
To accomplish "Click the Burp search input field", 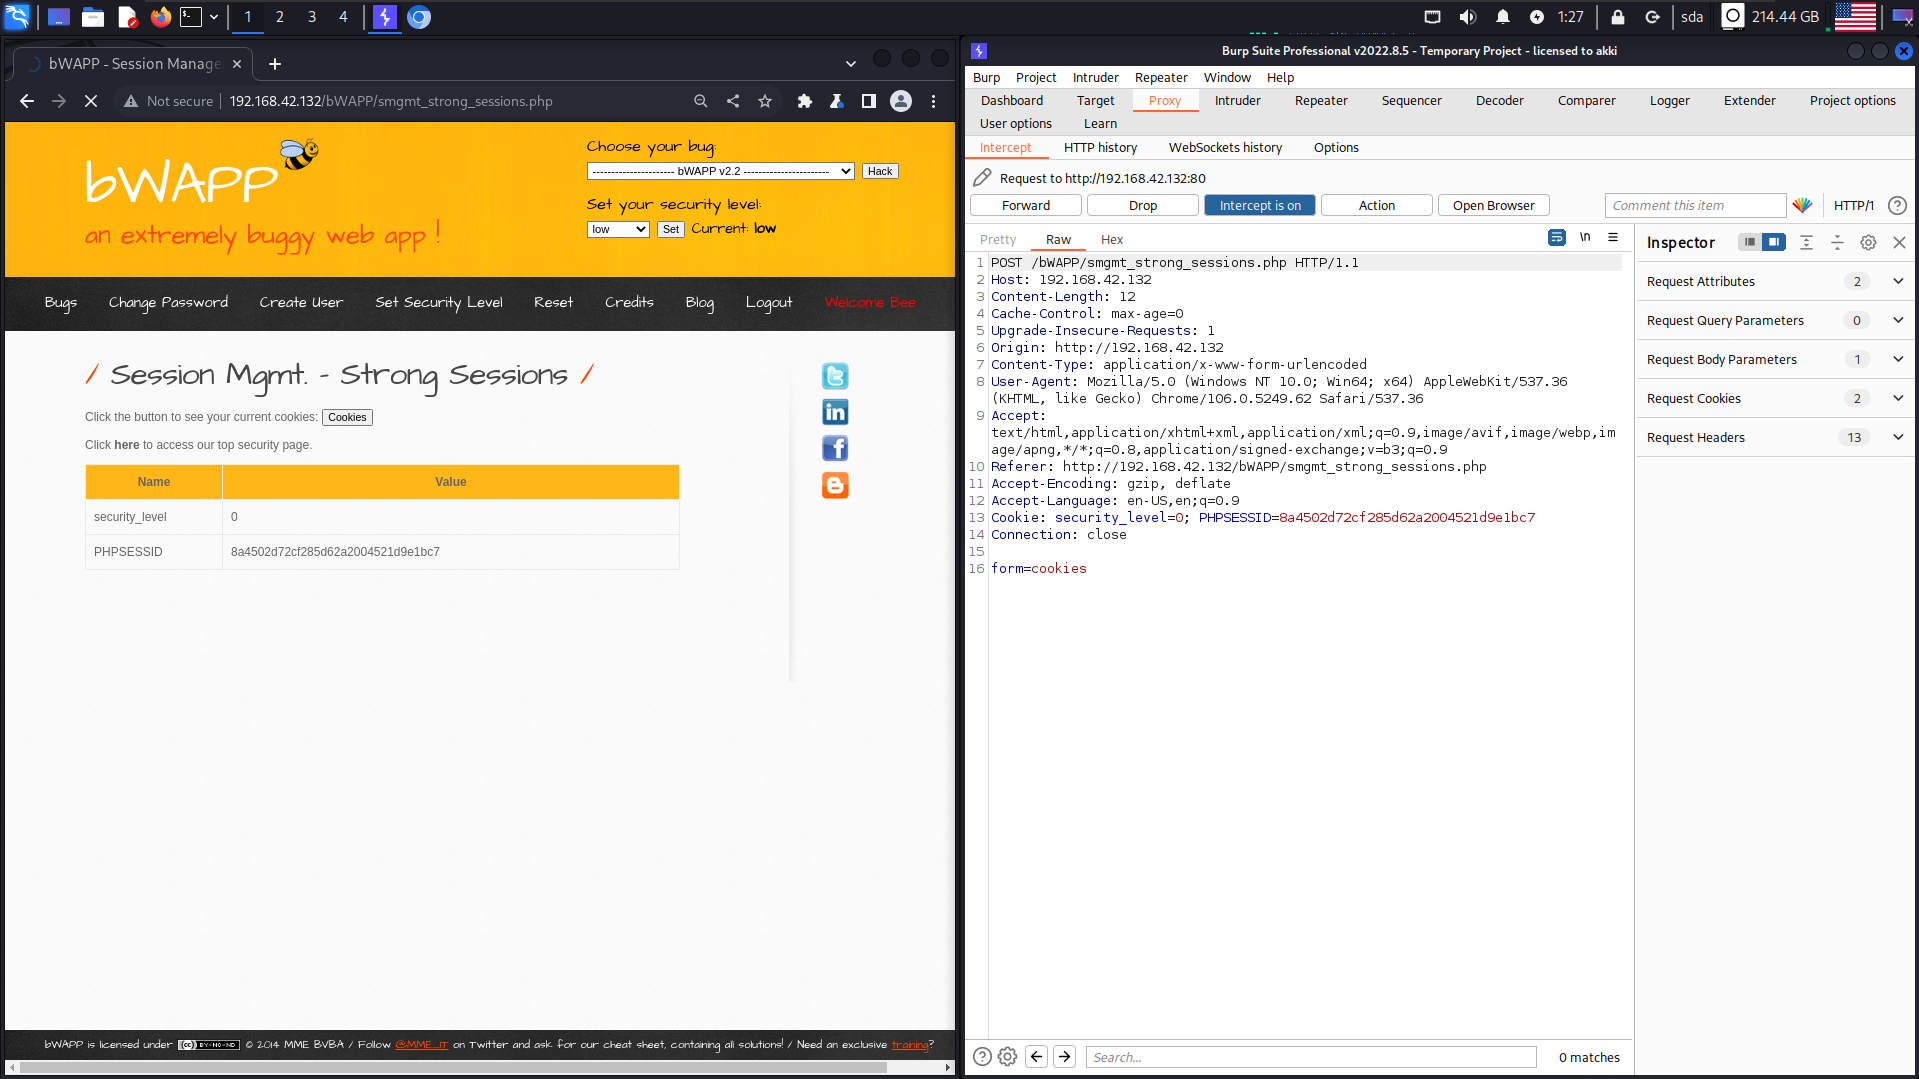I will click(1310, 1057).
